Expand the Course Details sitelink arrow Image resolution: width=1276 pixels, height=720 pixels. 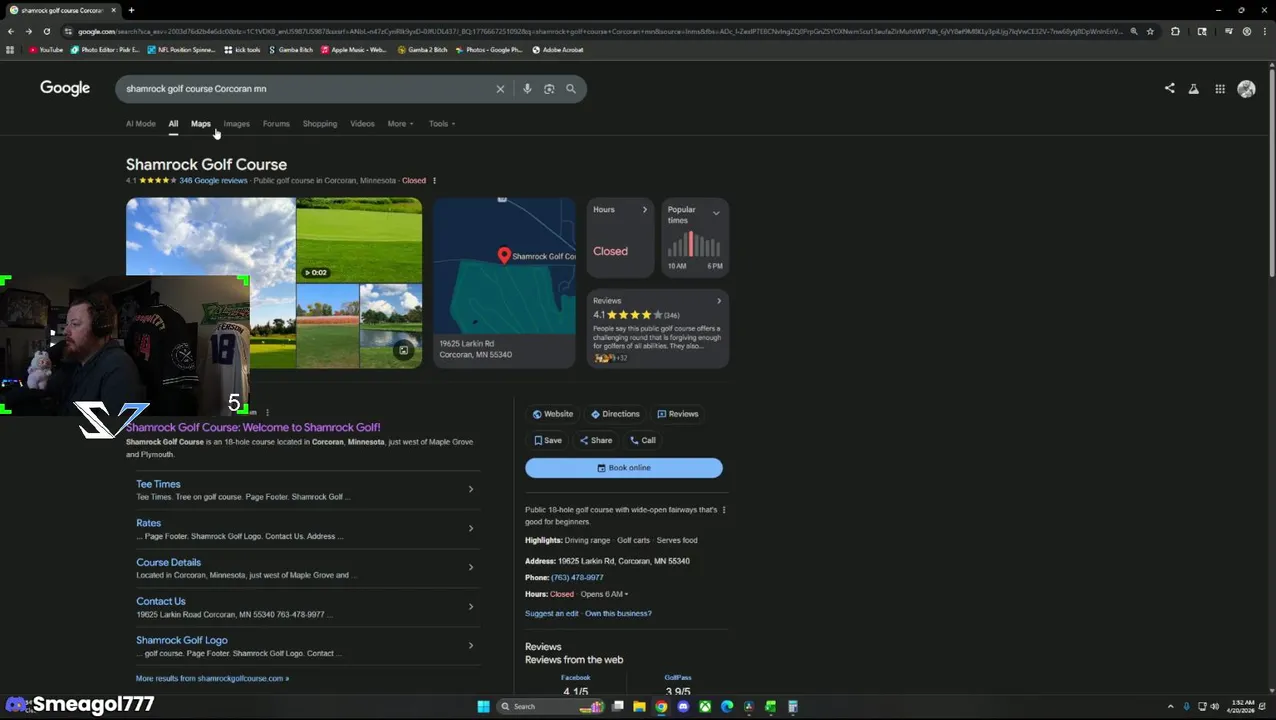[471, 567]
